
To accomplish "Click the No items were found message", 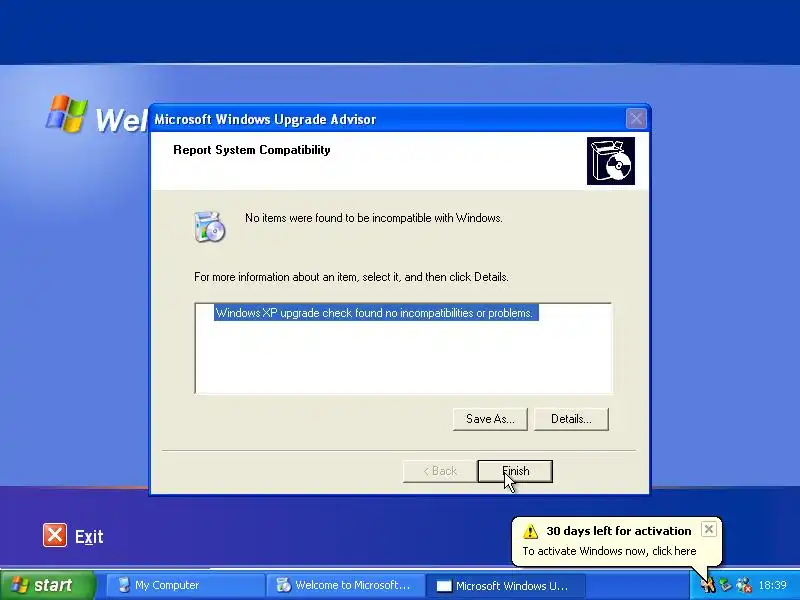I will tap(373, 218).
